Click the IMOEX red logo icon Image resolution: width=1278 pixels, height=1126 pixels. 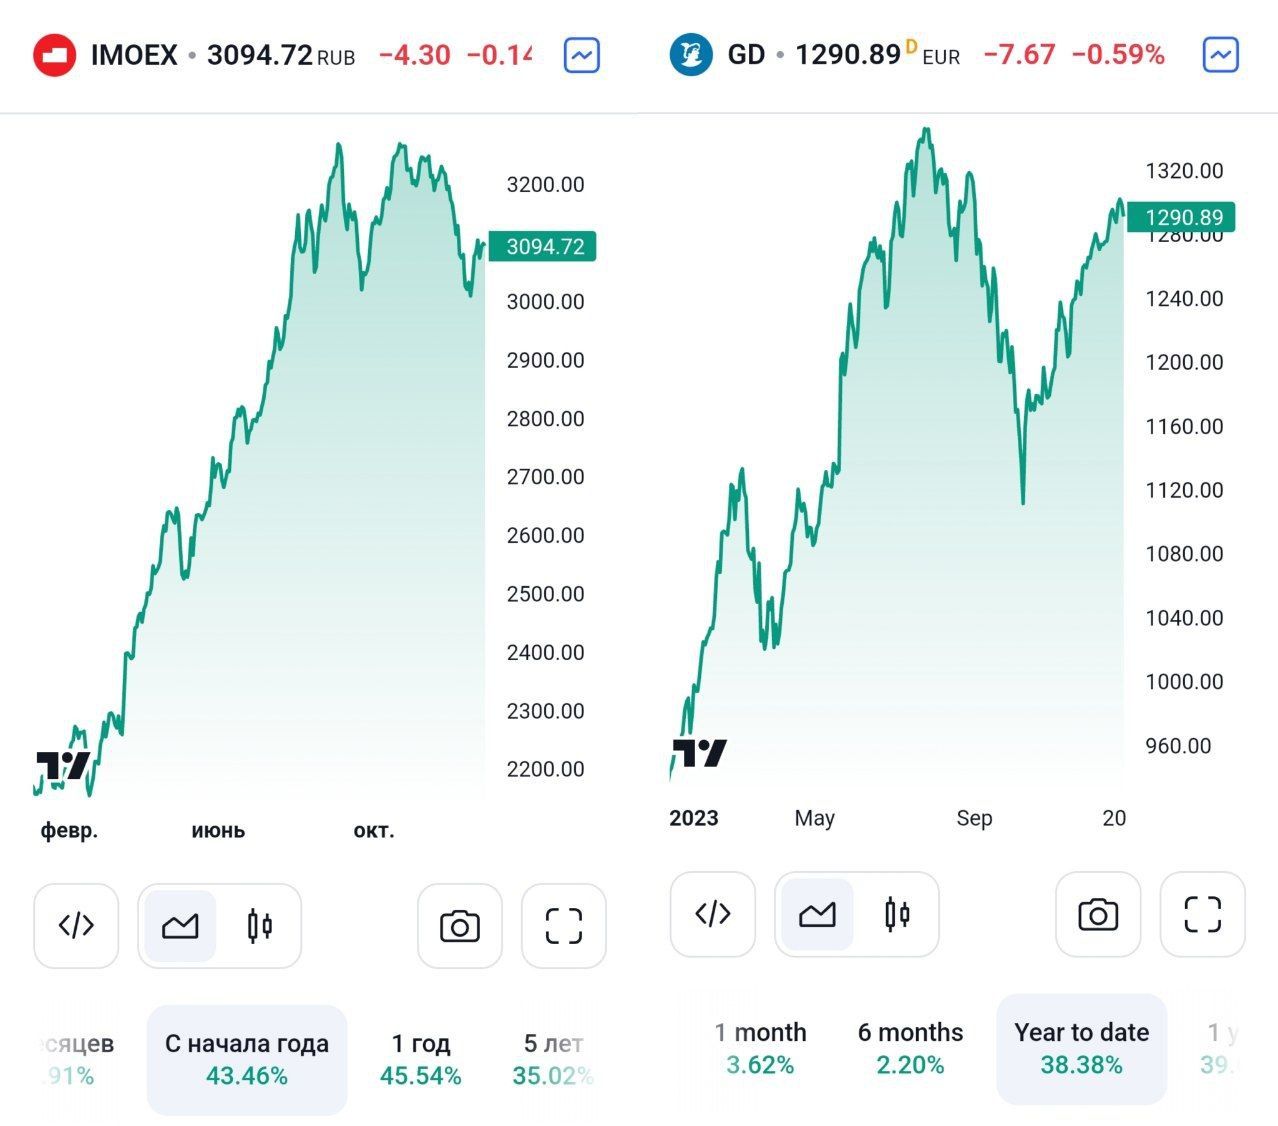point(55,55)
